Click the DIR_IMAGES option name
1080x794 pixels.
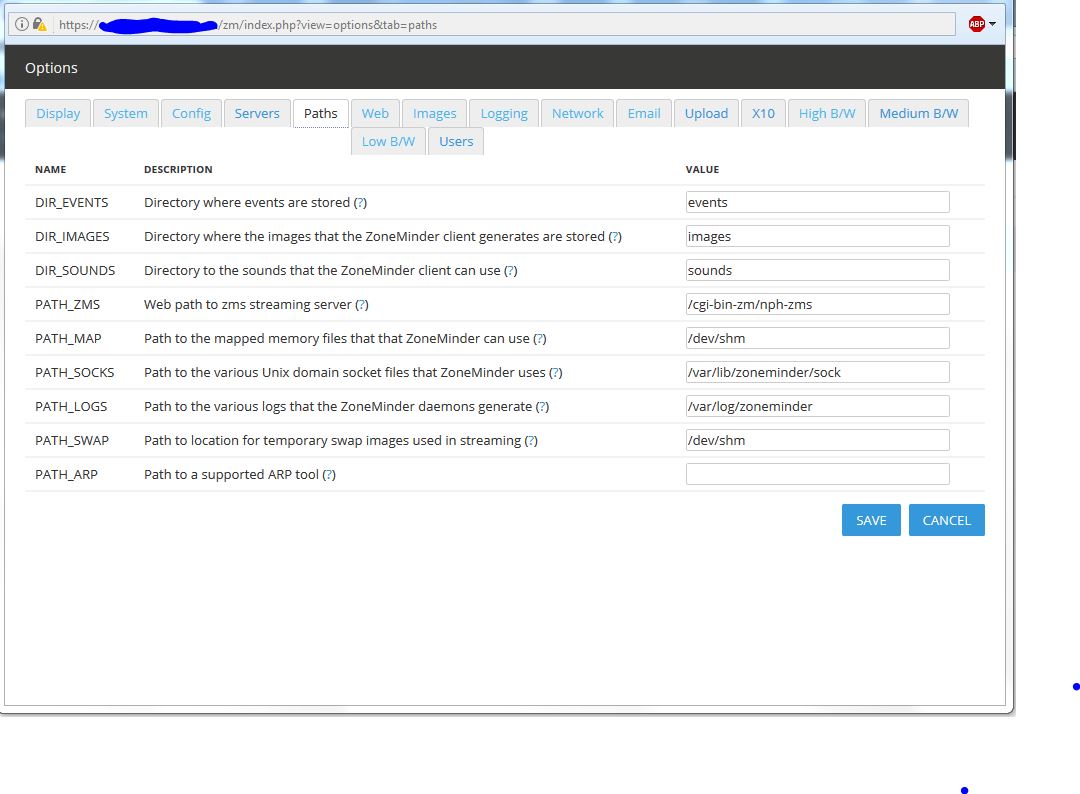pos(72,237)
